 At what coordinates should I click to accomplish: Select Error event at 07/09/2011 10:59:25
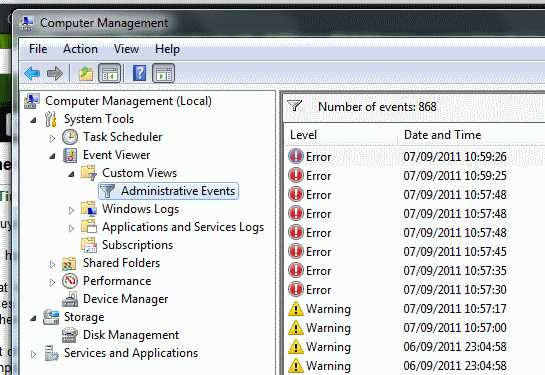[415, 176]
